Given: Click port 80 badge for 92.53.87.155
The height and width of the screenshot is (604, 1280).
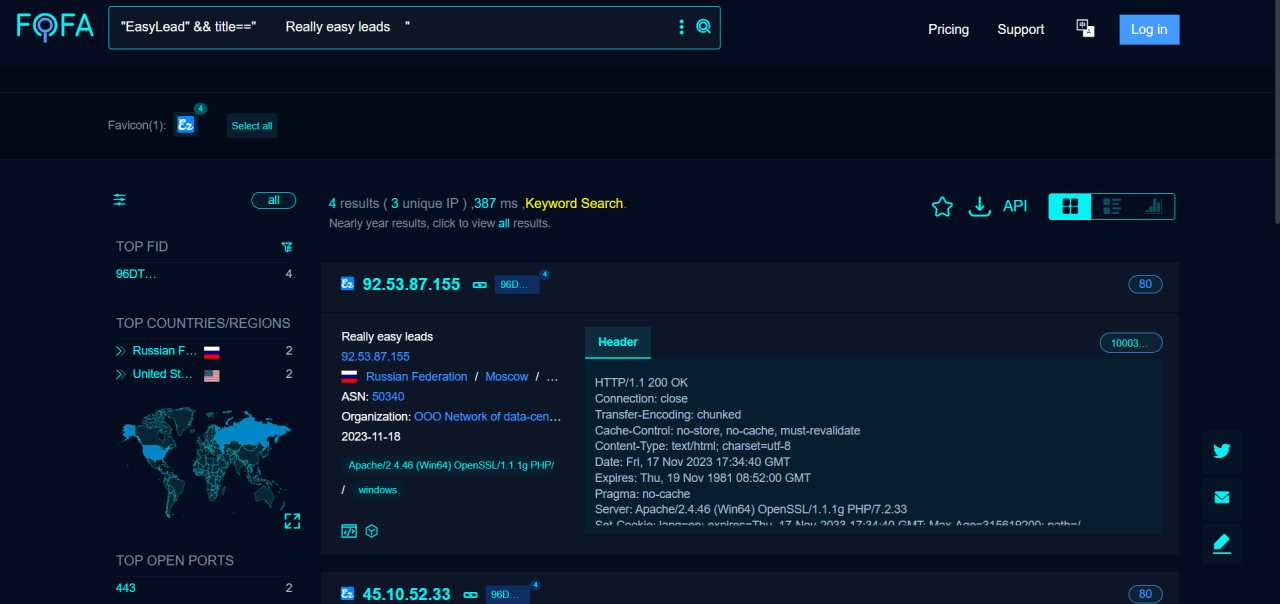Looking at the screenshot, I should click(x=1145, y=284).
